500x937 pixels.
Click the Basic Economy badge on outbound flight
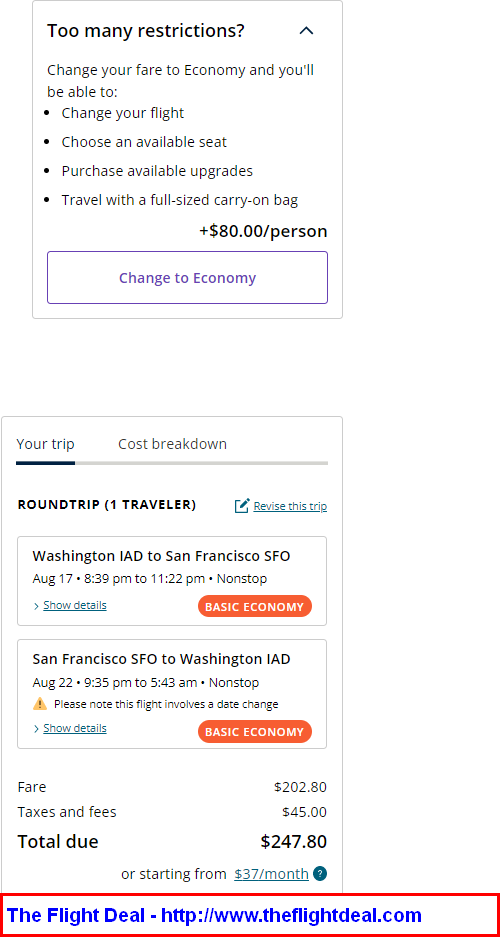click(254, 607)
